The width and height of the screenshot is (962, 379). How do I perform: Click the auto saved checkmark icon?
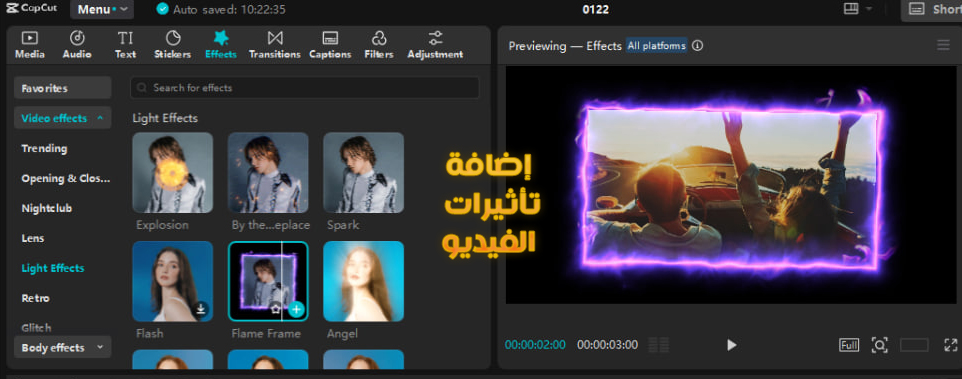[x=162, y=9]
